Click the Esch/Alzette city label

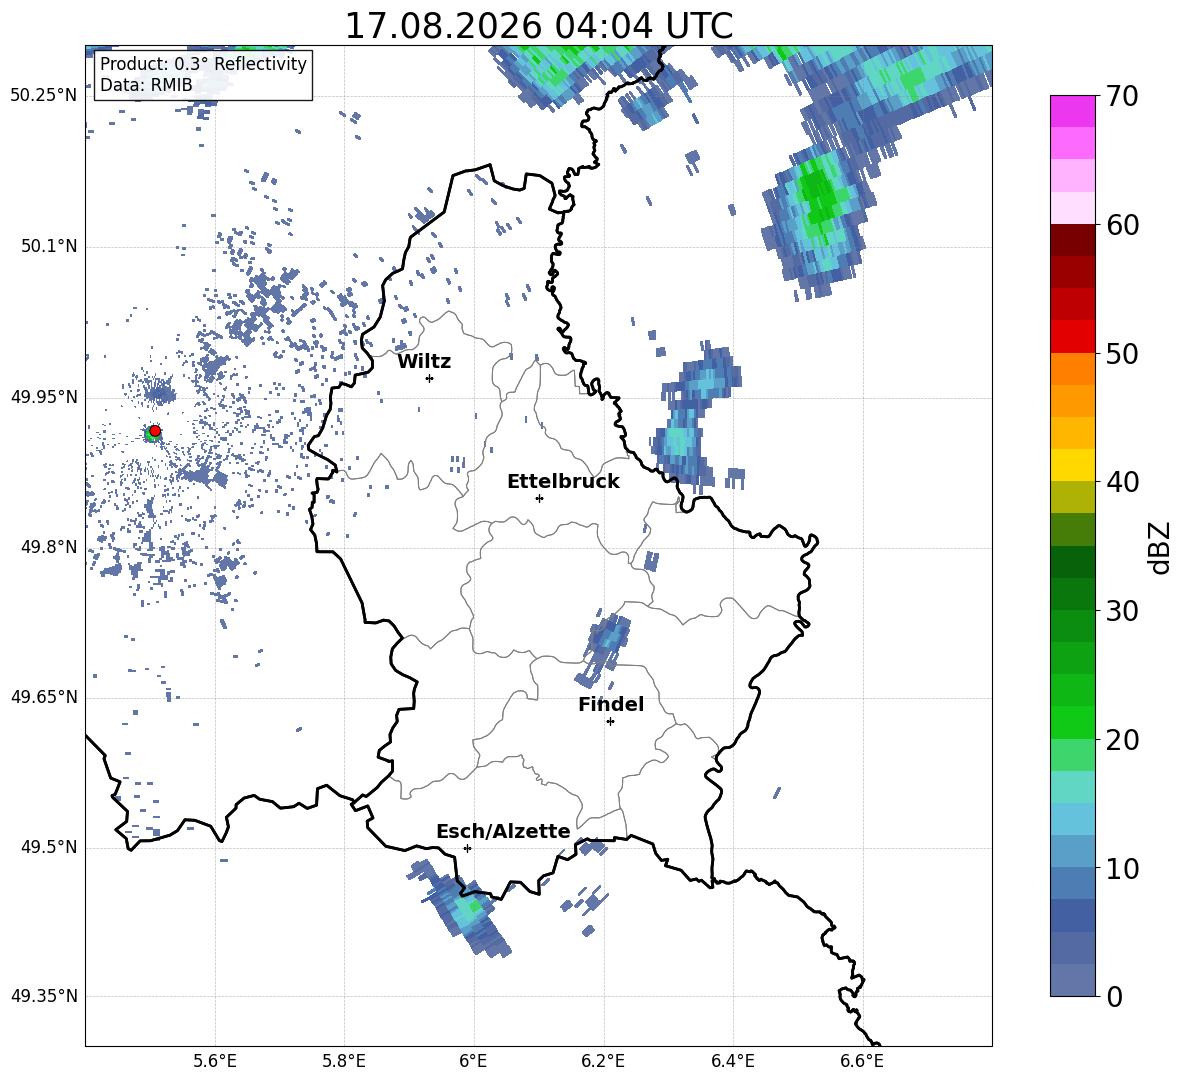point(504,831)
